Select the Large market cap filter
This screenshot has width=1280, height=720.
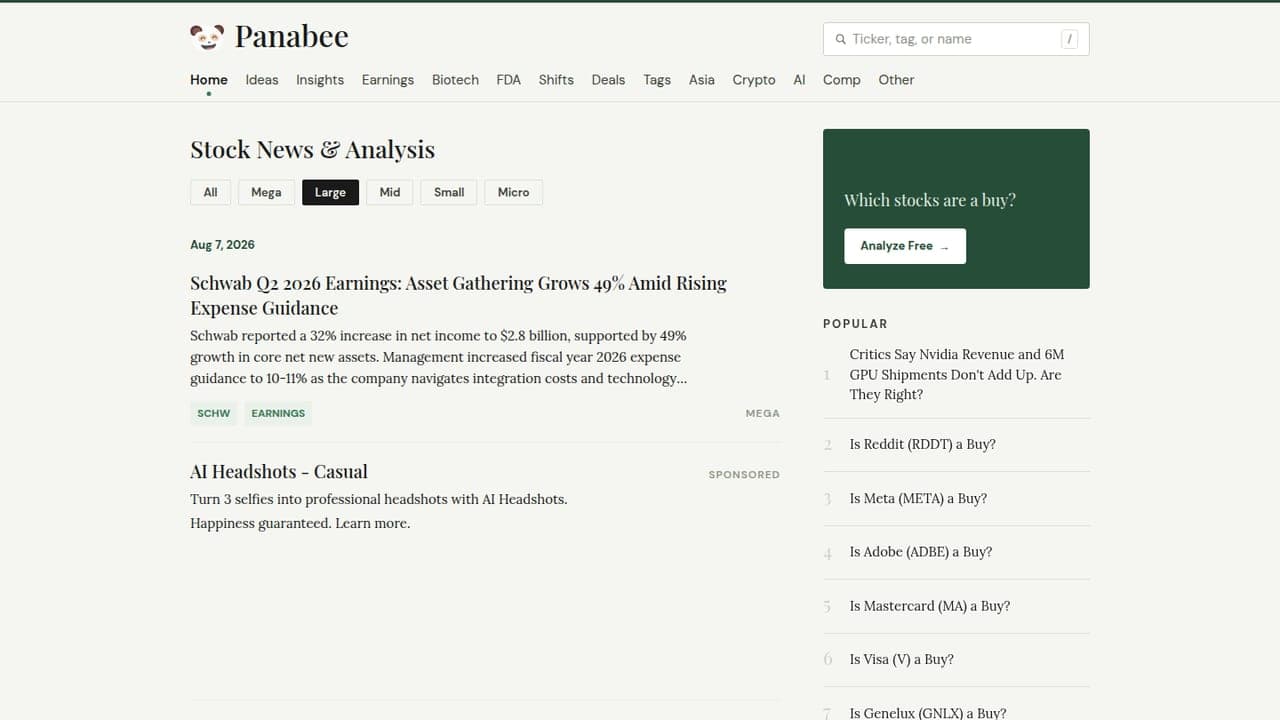330,192
